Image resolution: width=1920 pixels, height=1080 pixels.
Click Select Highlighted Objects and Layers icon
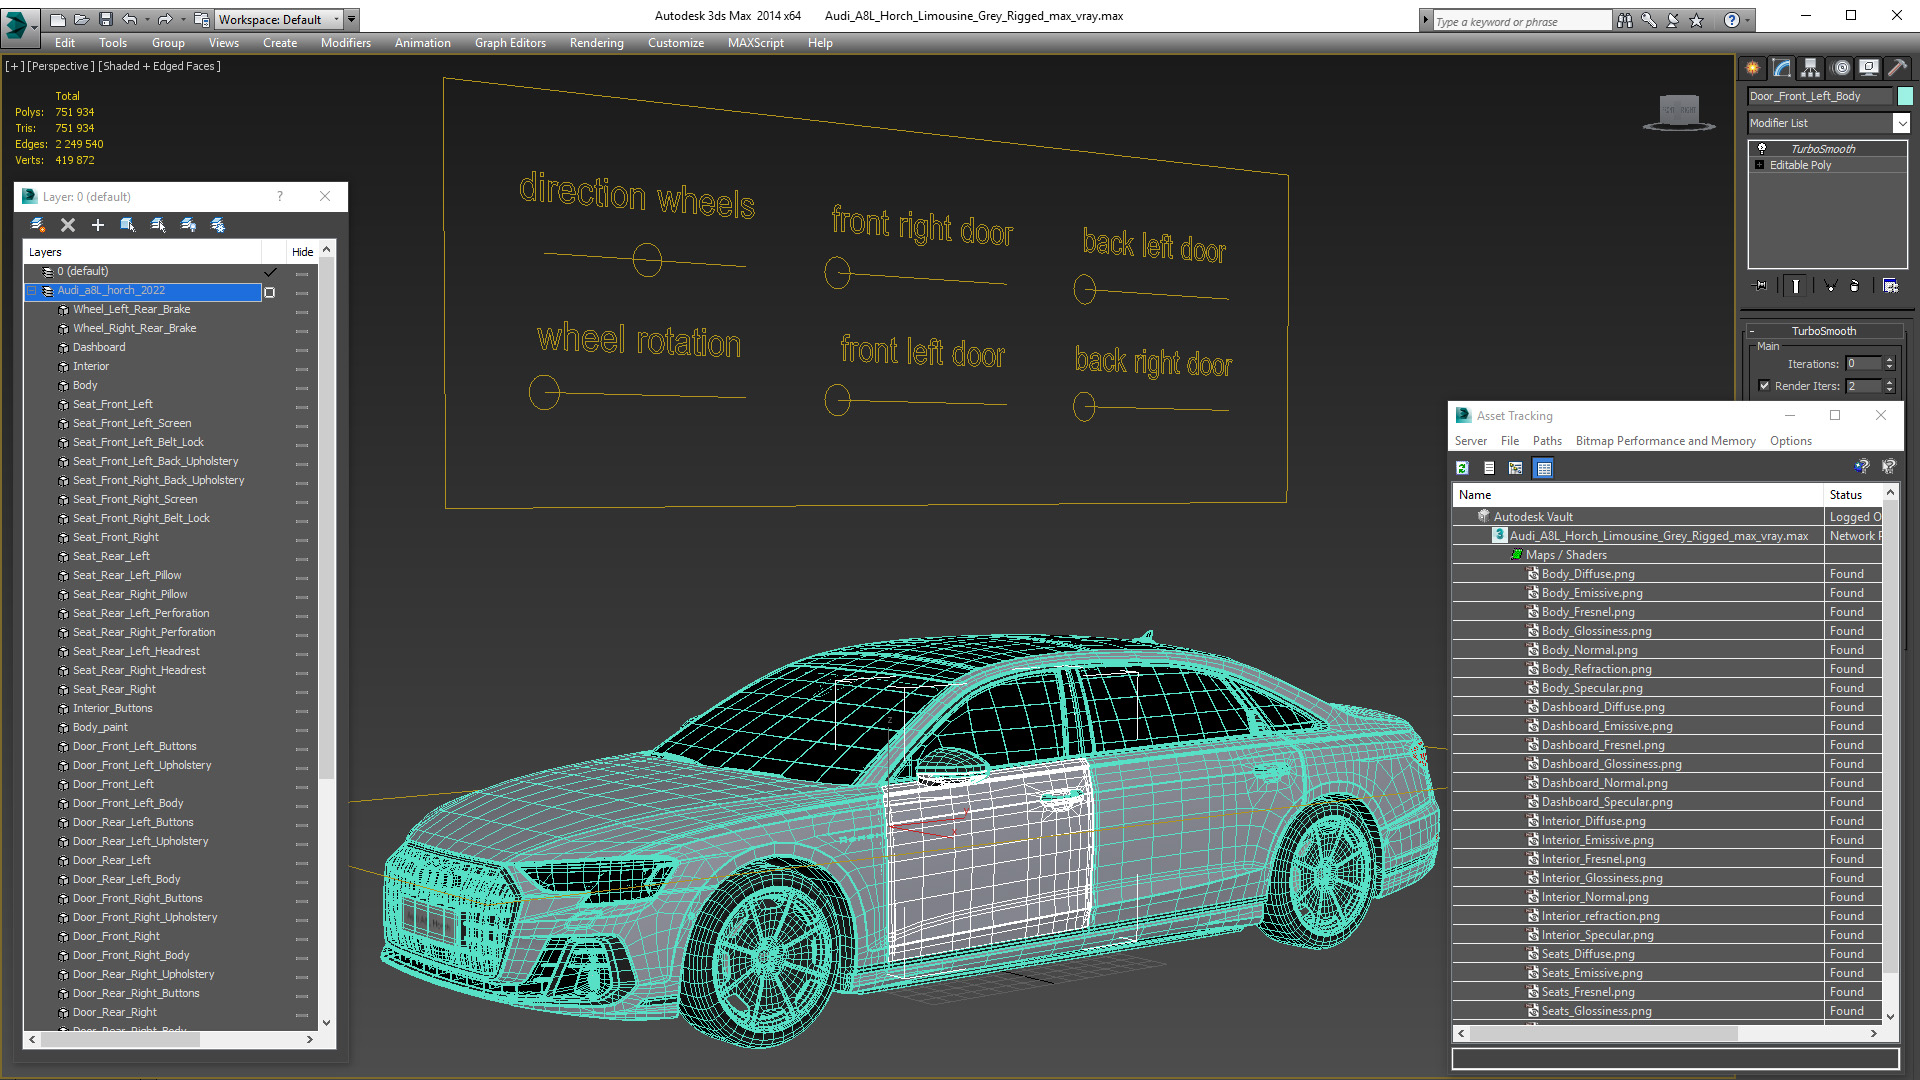[128, 225]
